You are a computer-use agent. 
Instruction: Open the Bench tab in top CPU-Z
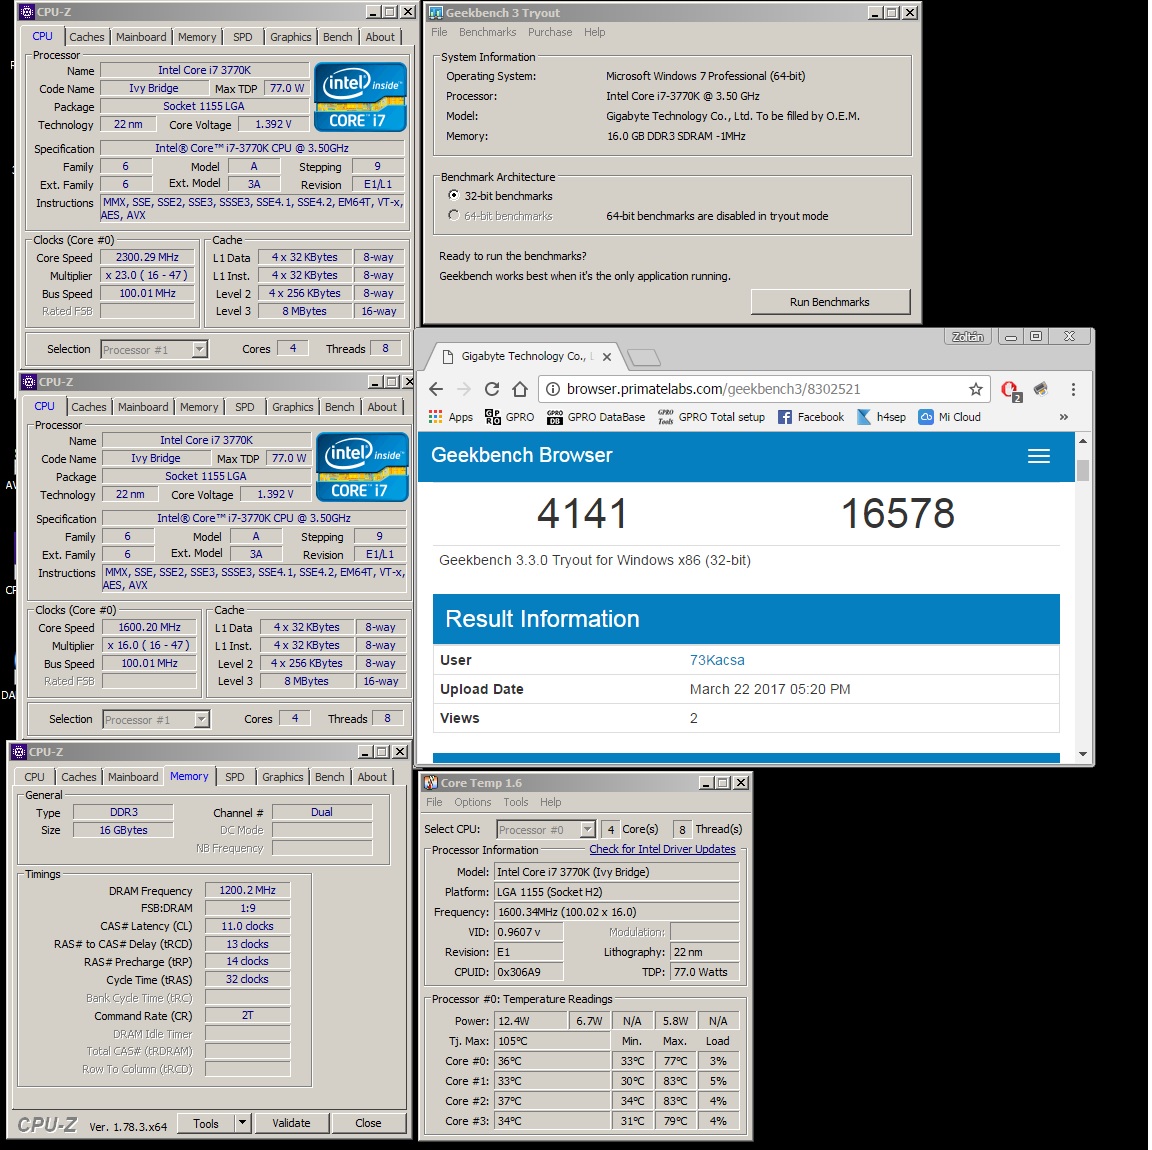click(337, 37)
